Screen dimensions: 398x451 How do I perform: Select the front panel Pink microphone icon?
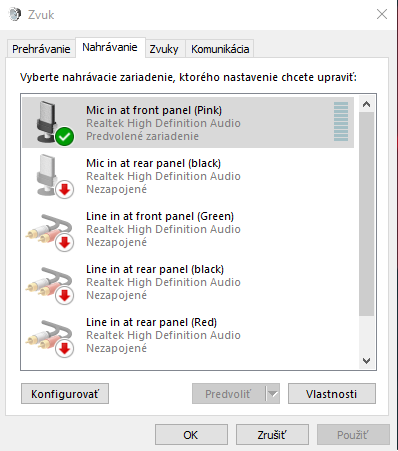tap(52, 123)
